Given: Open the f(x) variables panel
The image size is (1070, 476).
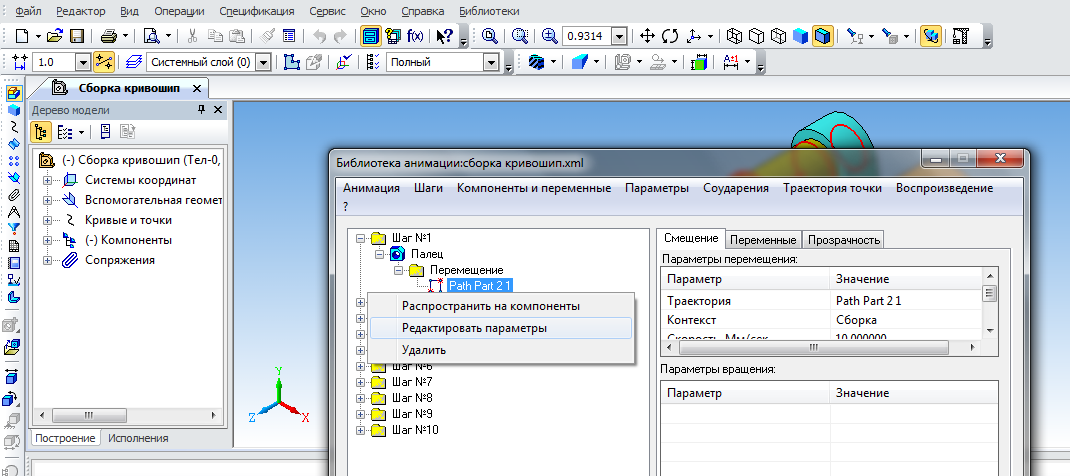Looking at the screenshot, I should pos(414,36).
